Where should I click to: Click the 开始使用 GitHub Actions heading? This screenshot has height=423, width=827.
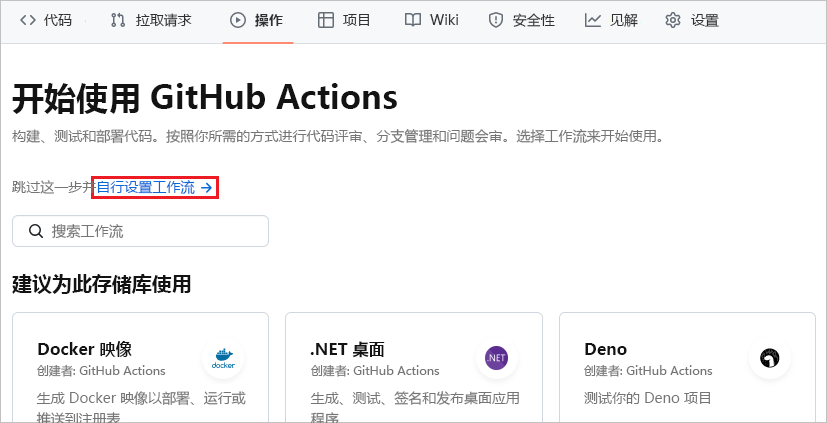tap(205, 98)
